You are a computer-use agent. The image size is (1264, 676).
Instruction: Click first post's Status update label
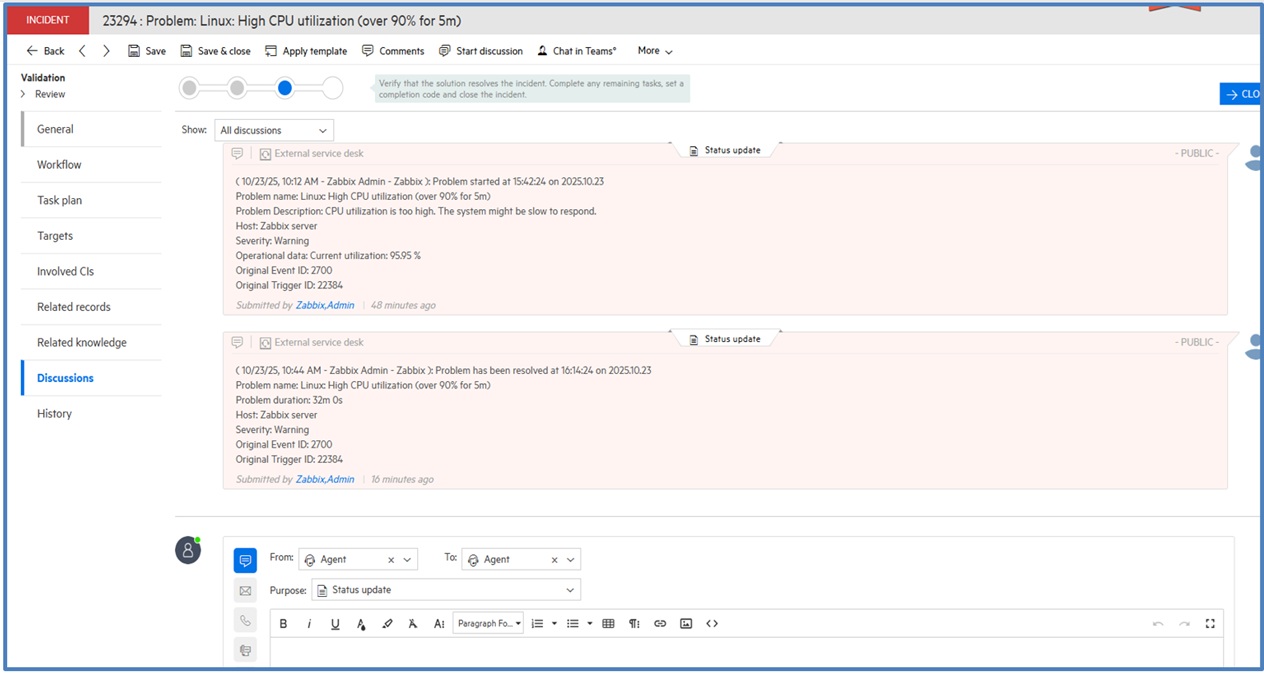pos(725,151)
